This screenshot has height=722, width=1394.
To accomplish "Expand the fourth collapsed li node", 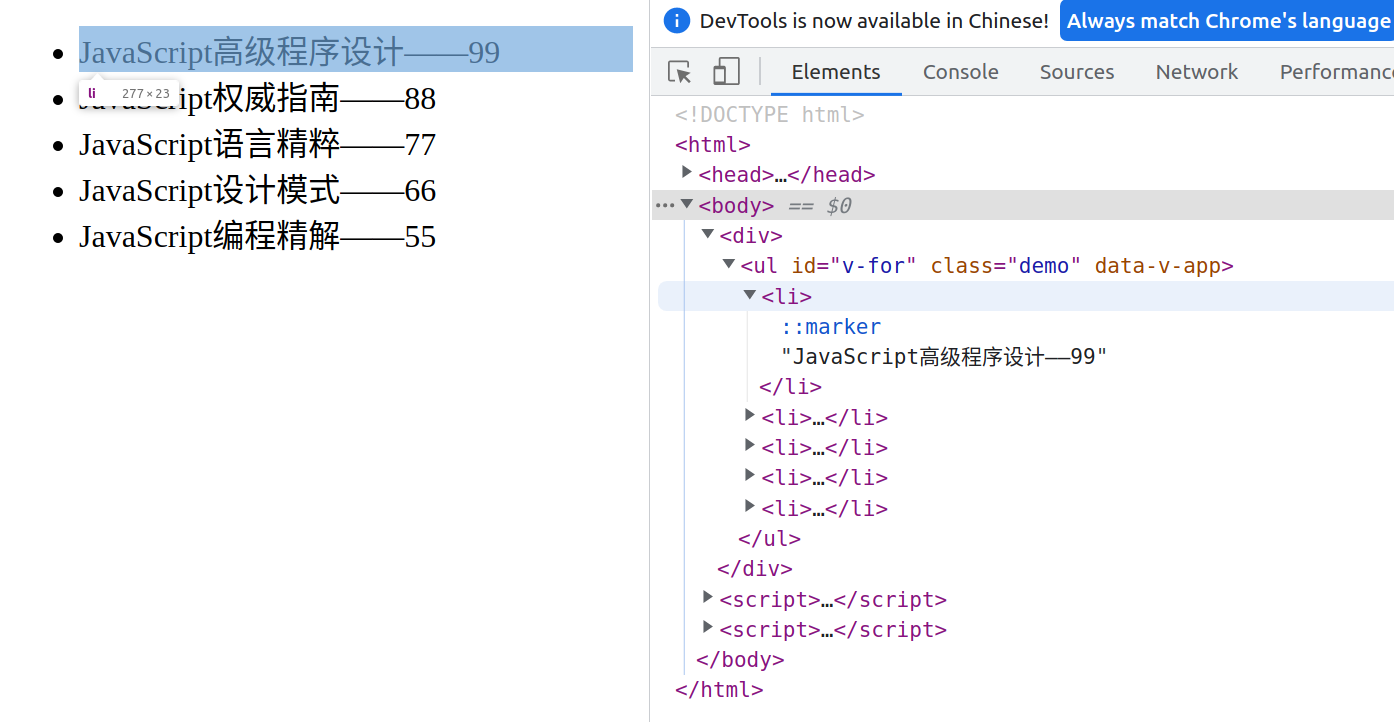I will (750, 475).
